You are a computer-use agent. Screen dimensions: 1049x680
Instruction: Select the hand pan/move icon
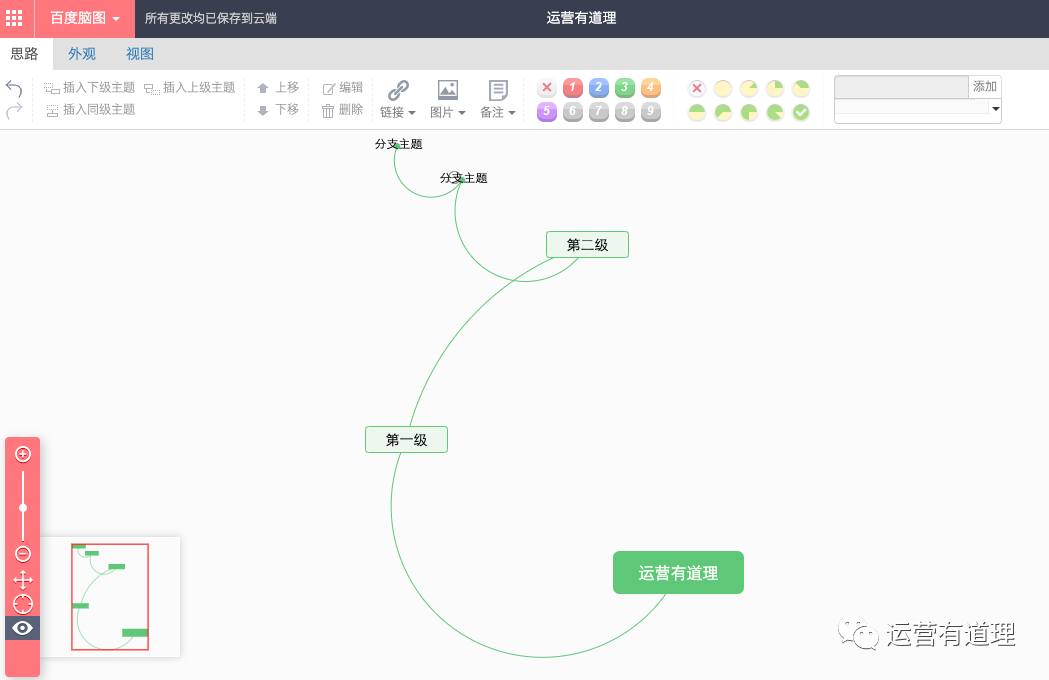coord(23,579)
